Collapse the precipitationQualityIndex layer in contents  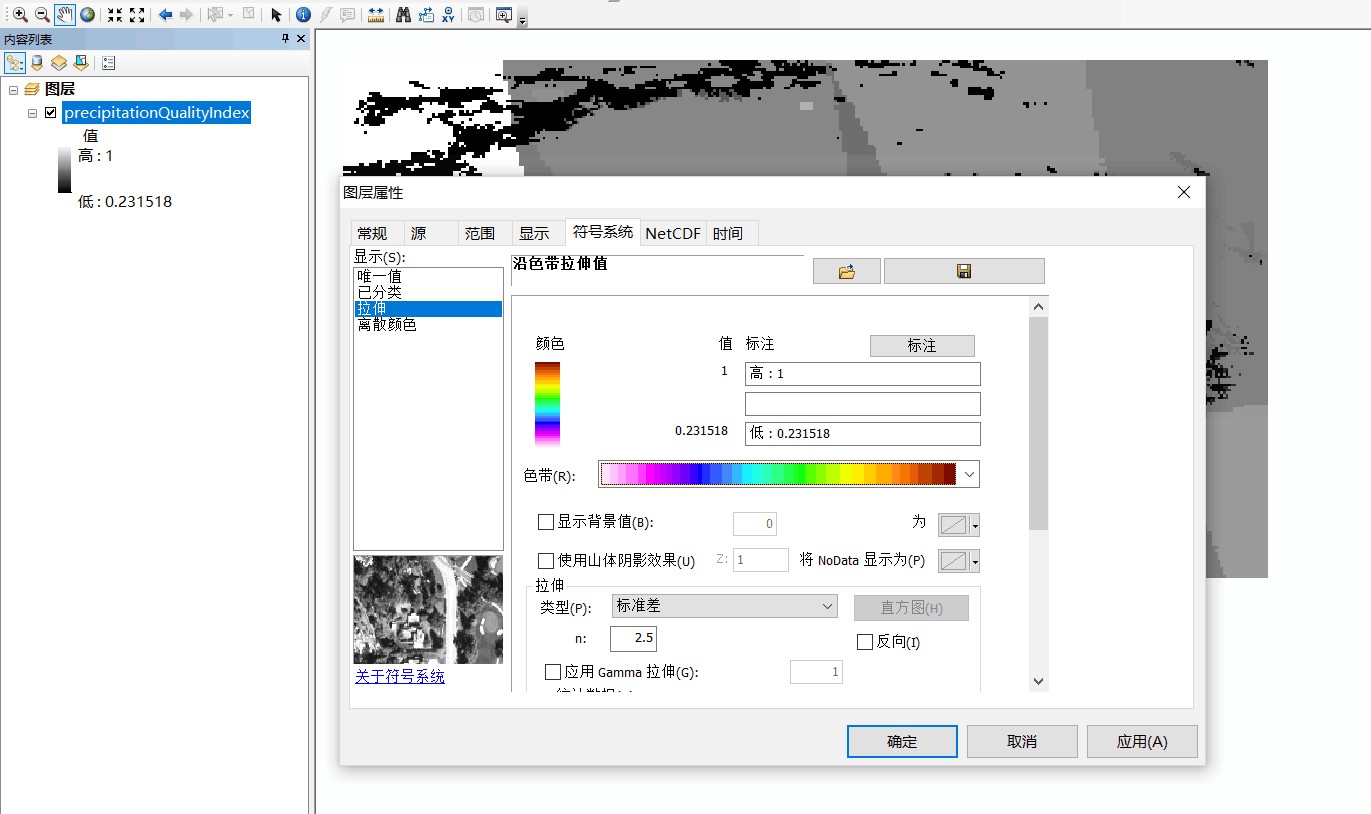[x=32, y=112]
